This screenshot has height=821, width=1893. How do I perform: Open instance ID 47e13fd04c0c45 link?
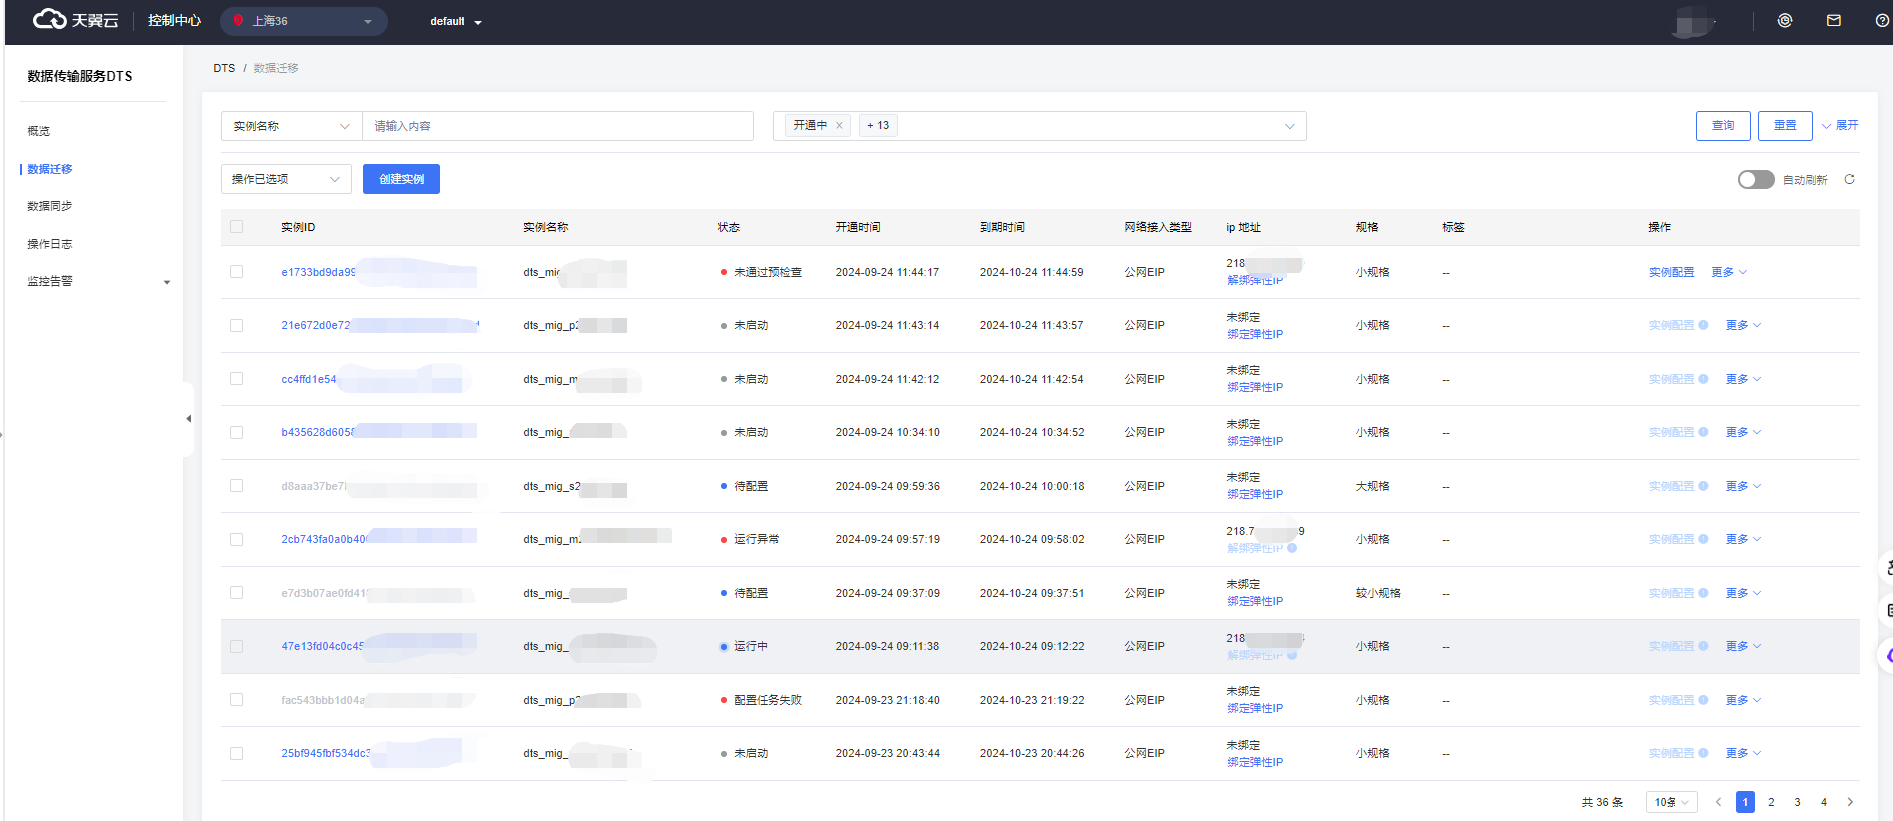pyautogui.click(x=322, y=646)
